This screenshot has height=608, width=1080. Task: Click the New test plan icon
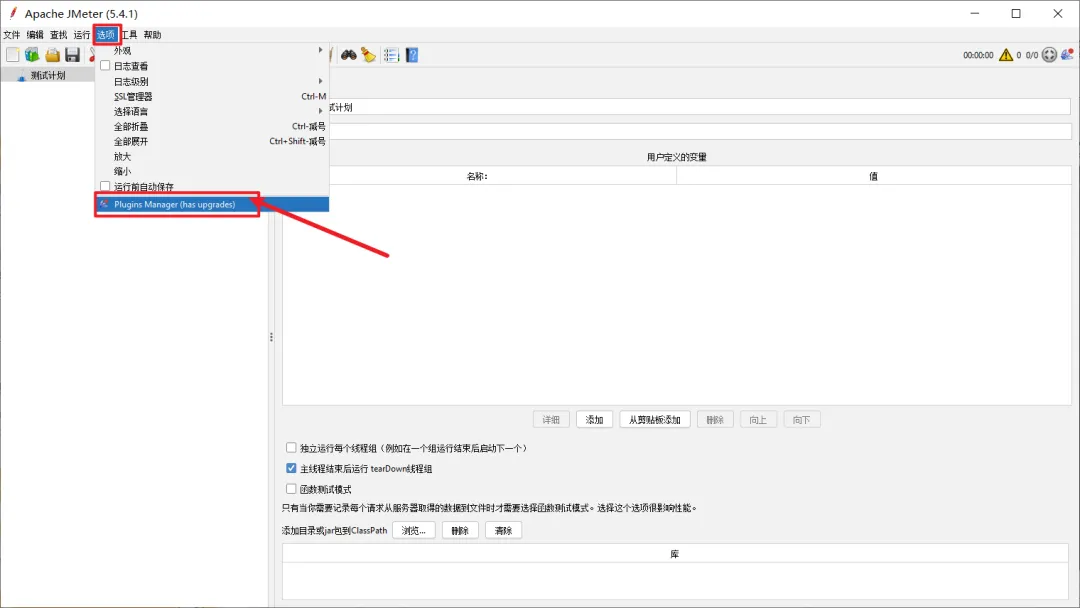(12, 55)
